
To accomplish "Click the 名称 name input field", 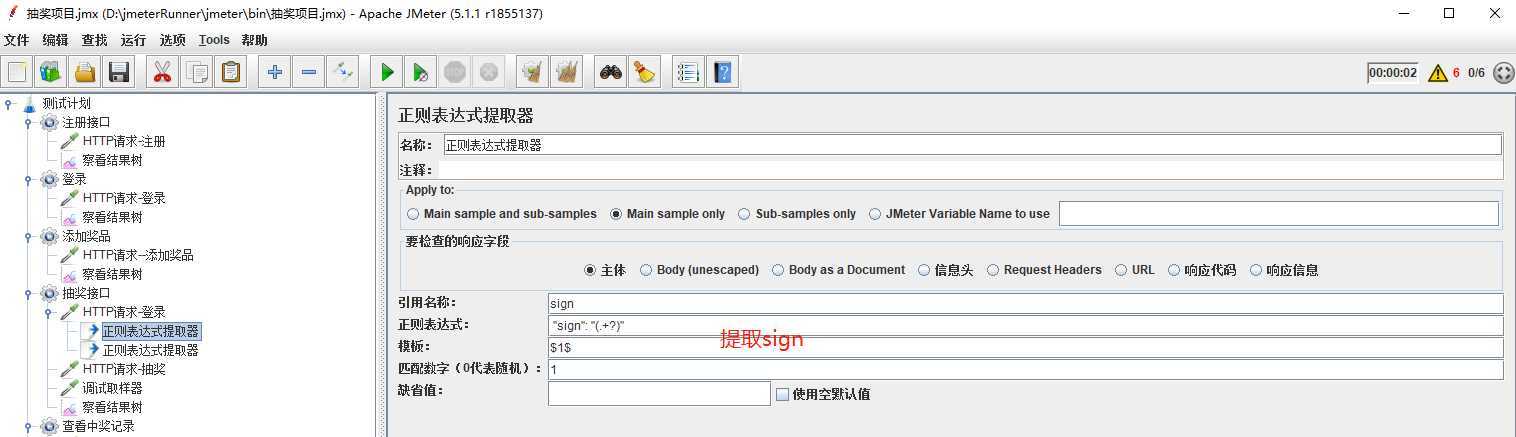I will (972, 145).
